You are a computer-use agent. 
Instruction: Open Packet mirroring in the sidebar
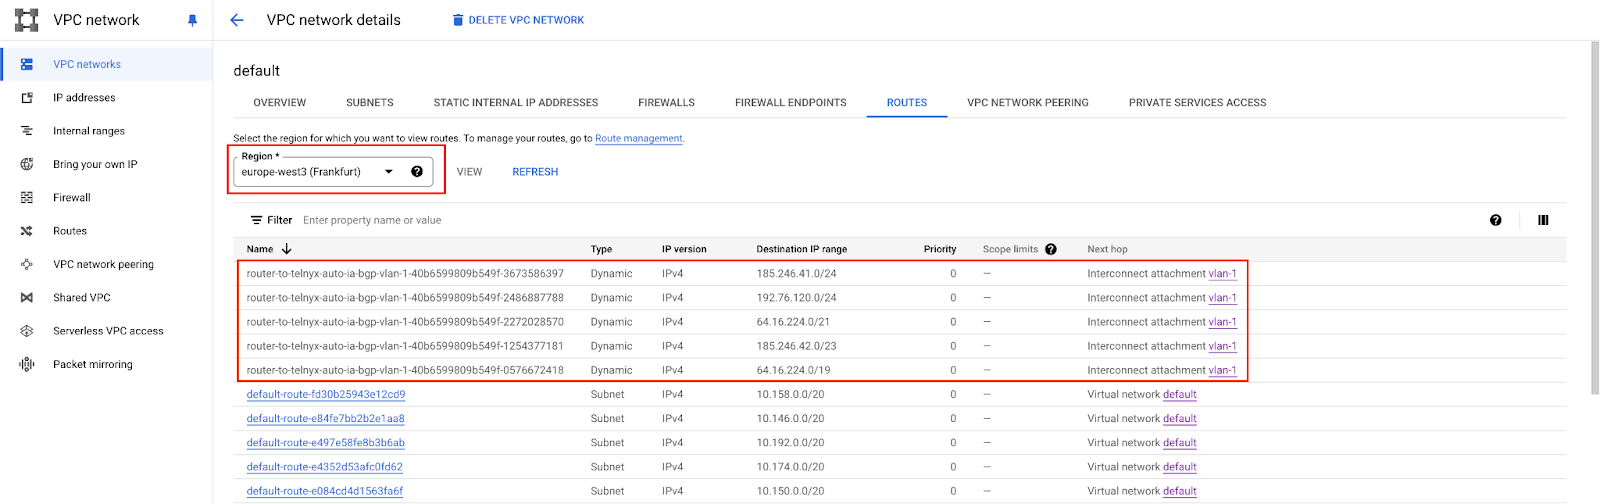[x=106, y=365]
